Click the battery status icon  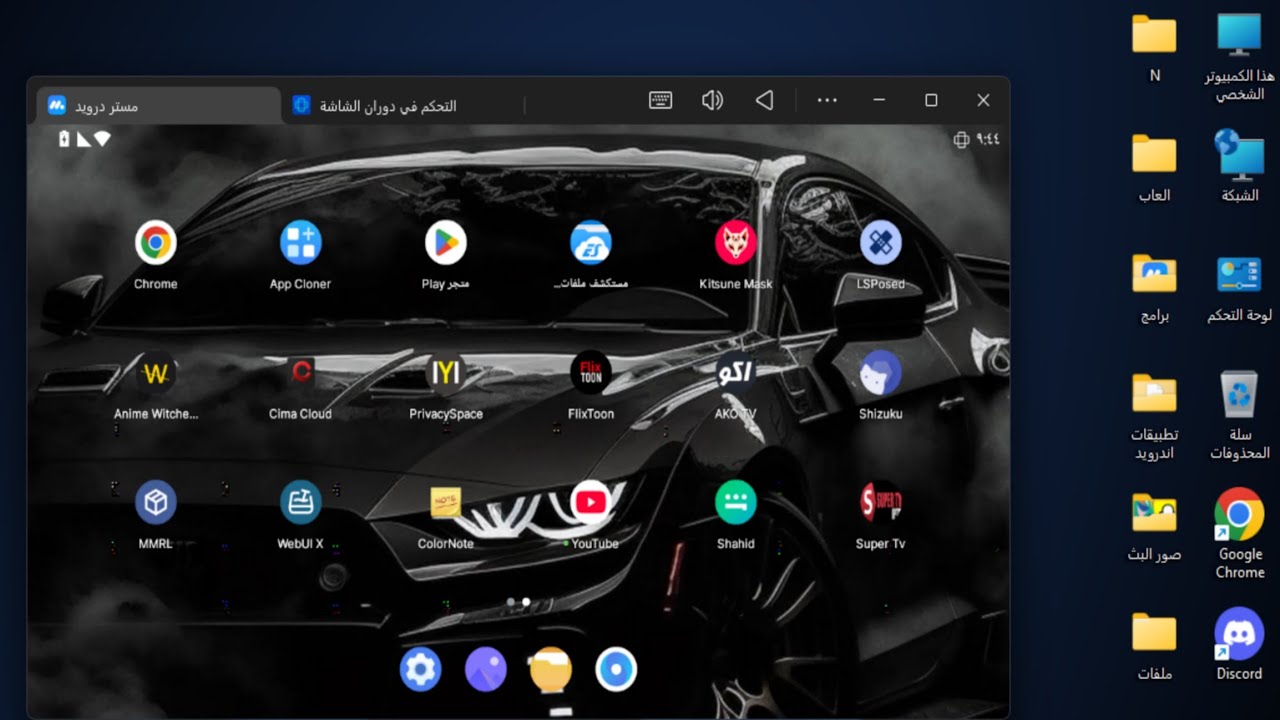tap(65, 140)
